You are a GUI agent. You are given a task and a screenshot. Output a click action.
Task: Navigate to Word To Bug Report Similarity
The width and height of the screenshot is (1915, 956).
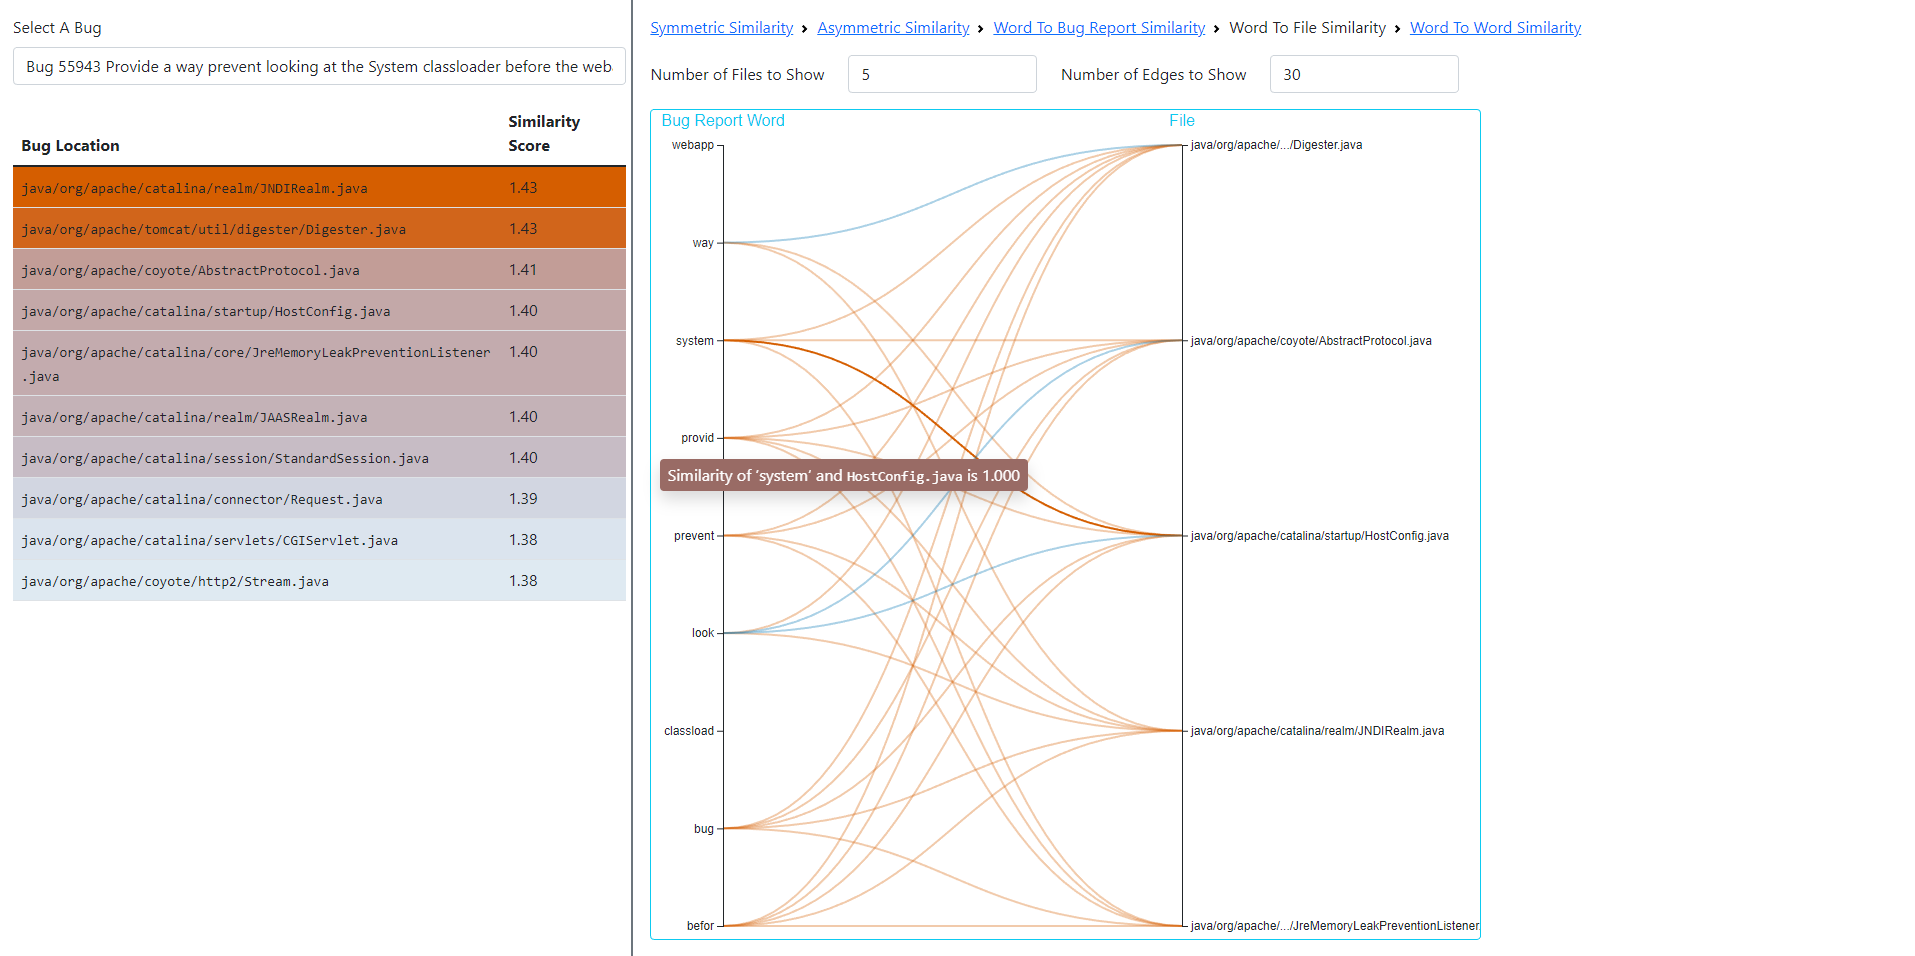[1099, 28]
